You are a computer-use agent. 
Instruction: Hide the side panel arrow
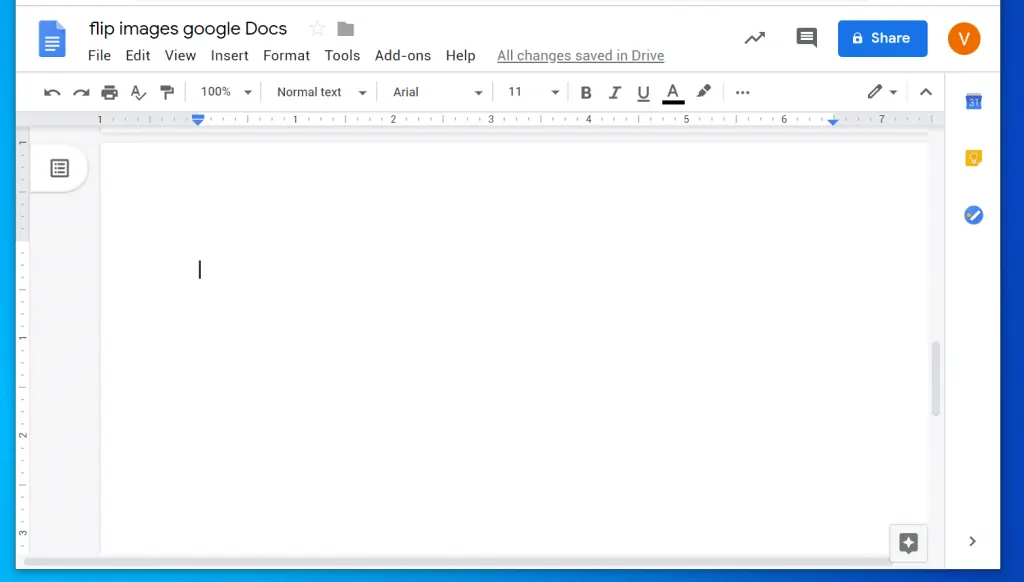click(972, 541)
